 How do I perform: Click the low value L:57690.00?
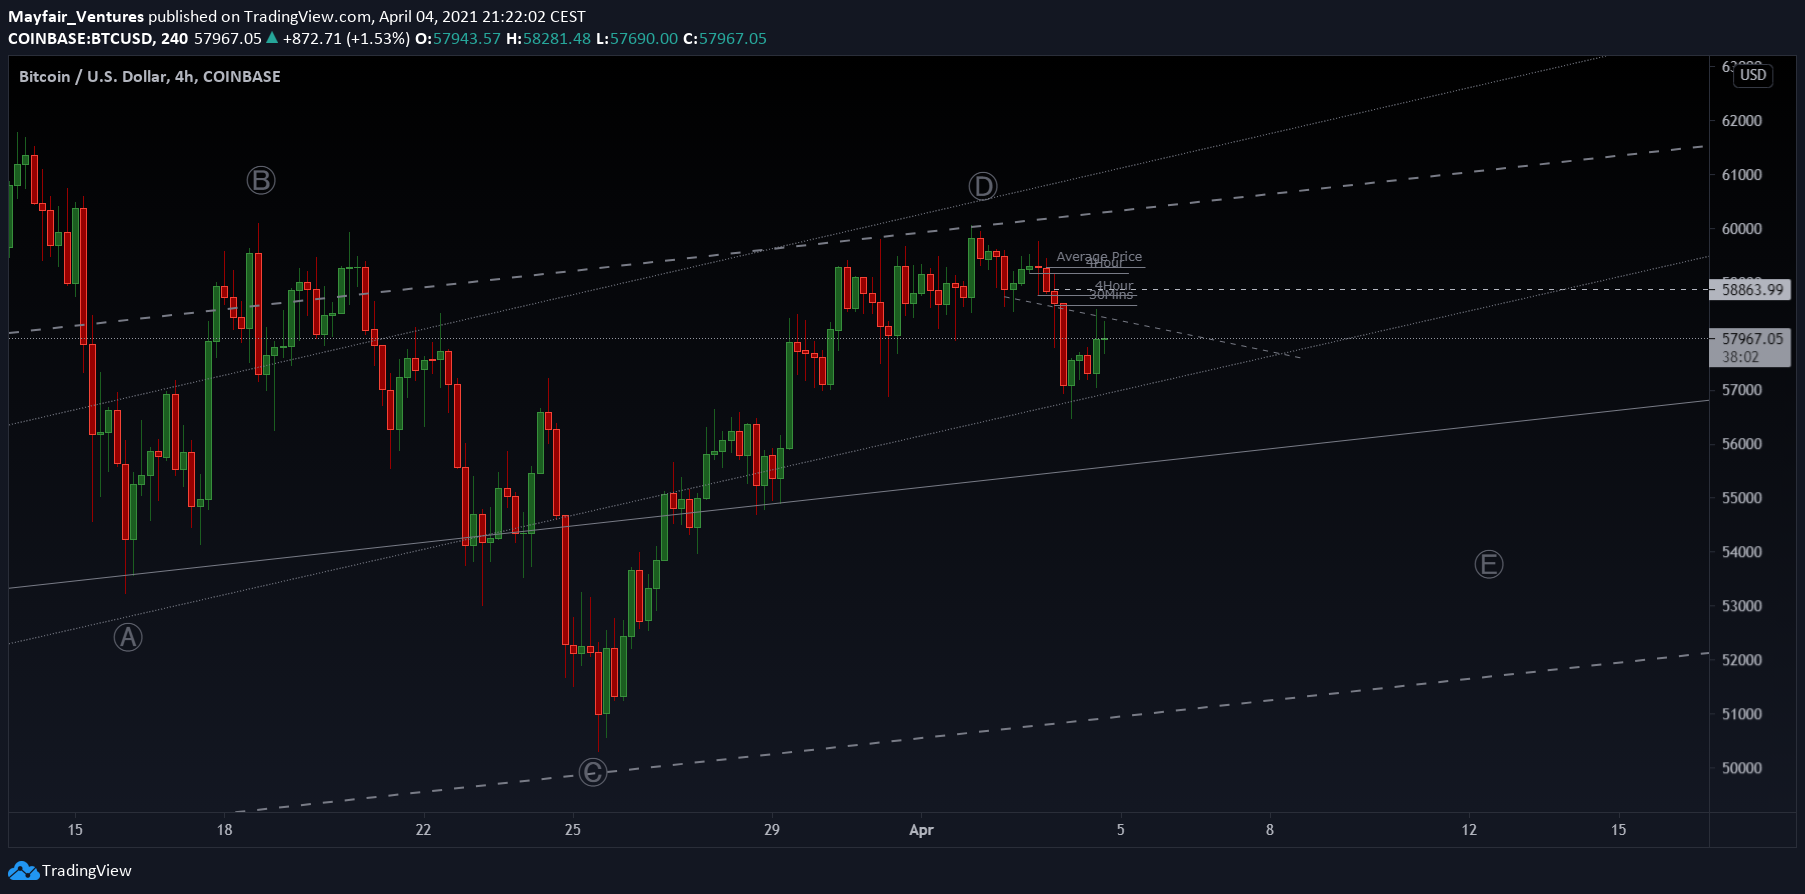click(x=637, y=38)
